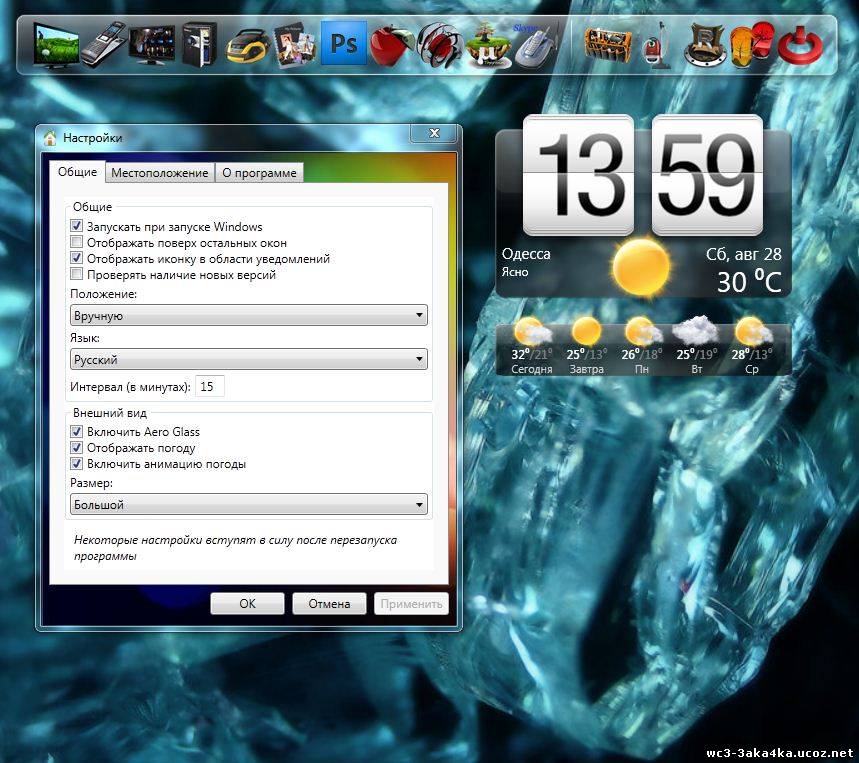The height and width of the screenshot is (763, 859).
Task: Open the vacuum cleaner dock icon
Action: tap(656, 46)
